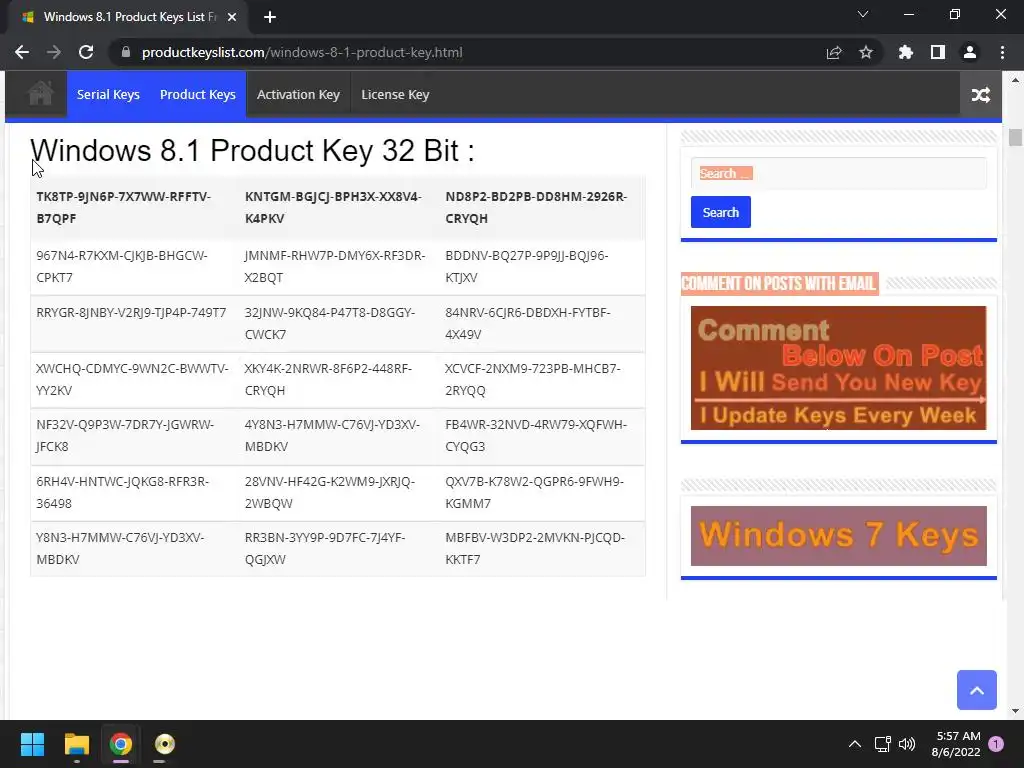Open the Activation Key menu item
Screen dimensions: 1024x768
click(298, 95)
